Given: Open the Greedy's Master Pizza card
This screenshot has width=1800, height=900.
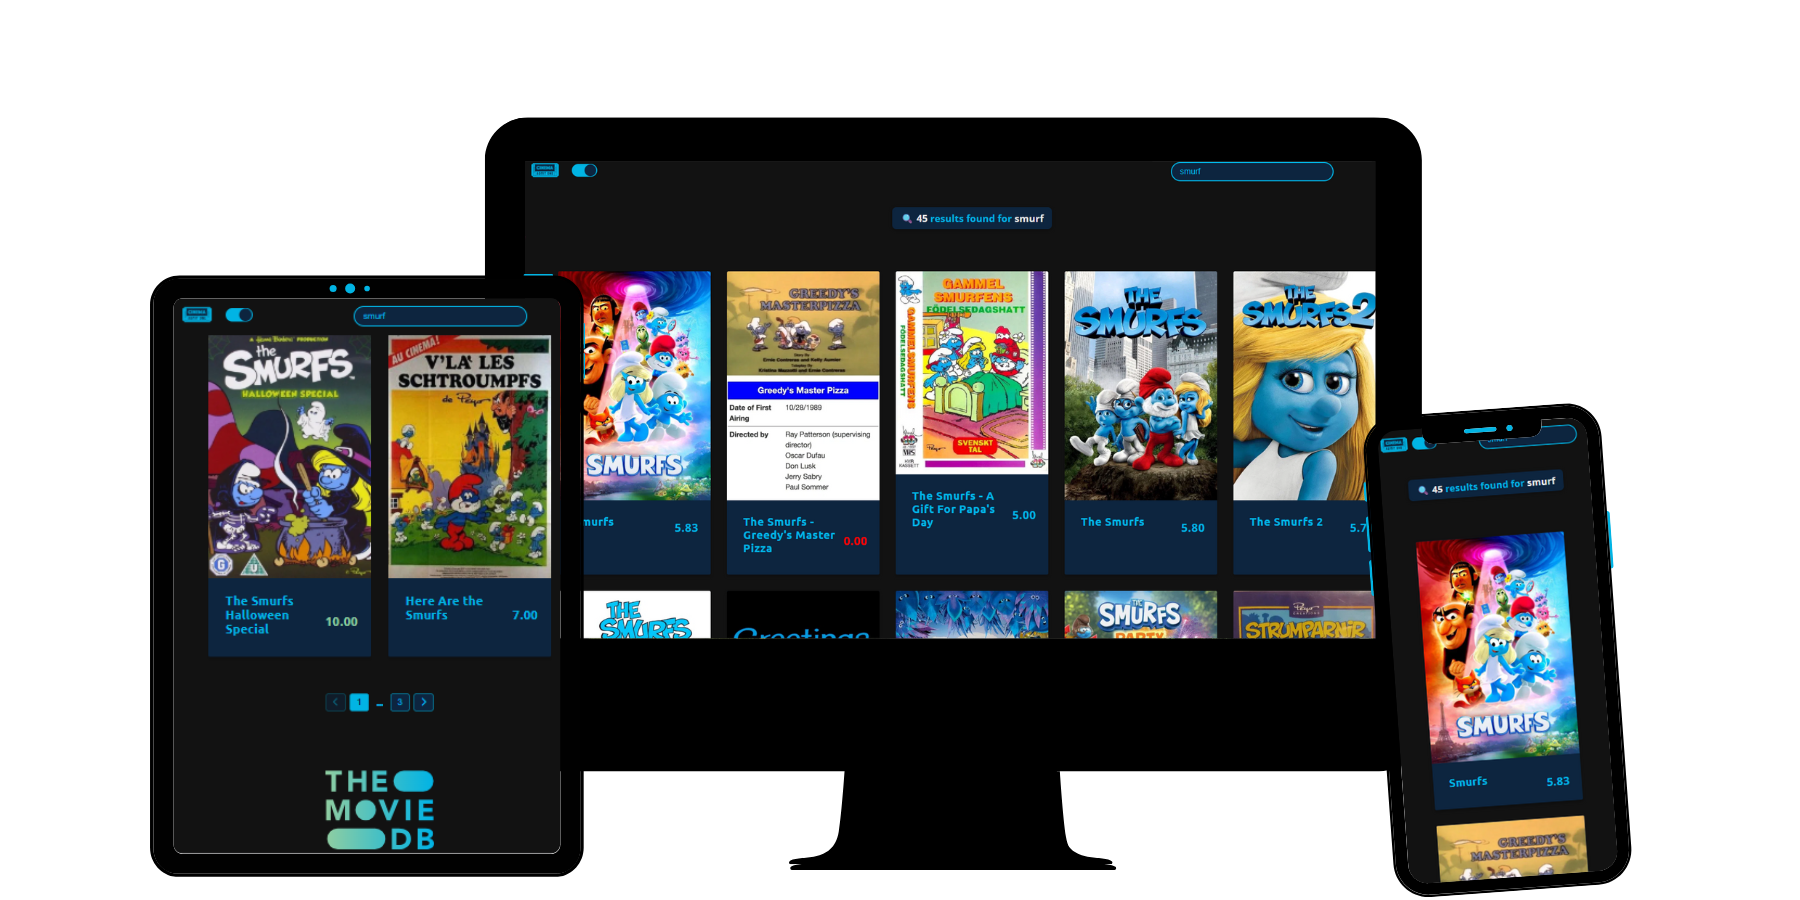Looking at the screenshot, I should click(x=802, y=420).
